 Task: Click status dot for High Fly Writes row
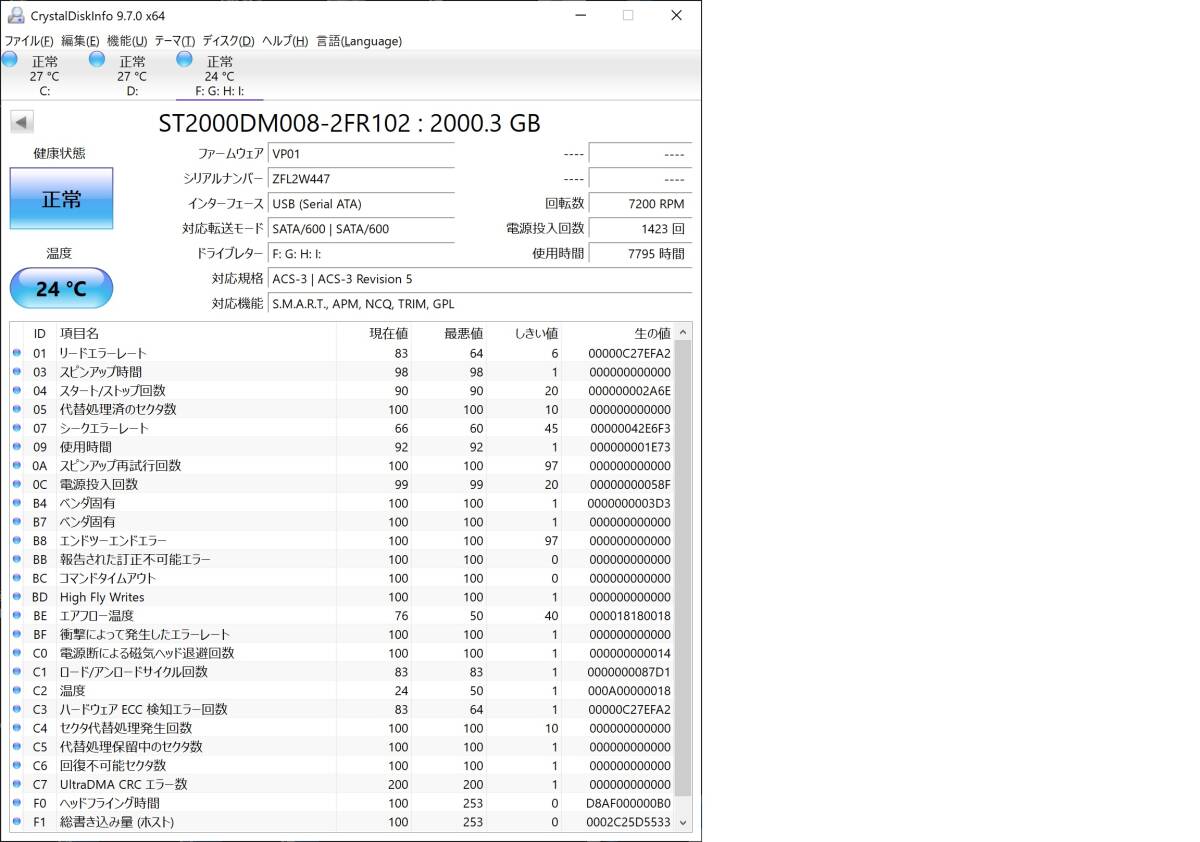[16, 597]
